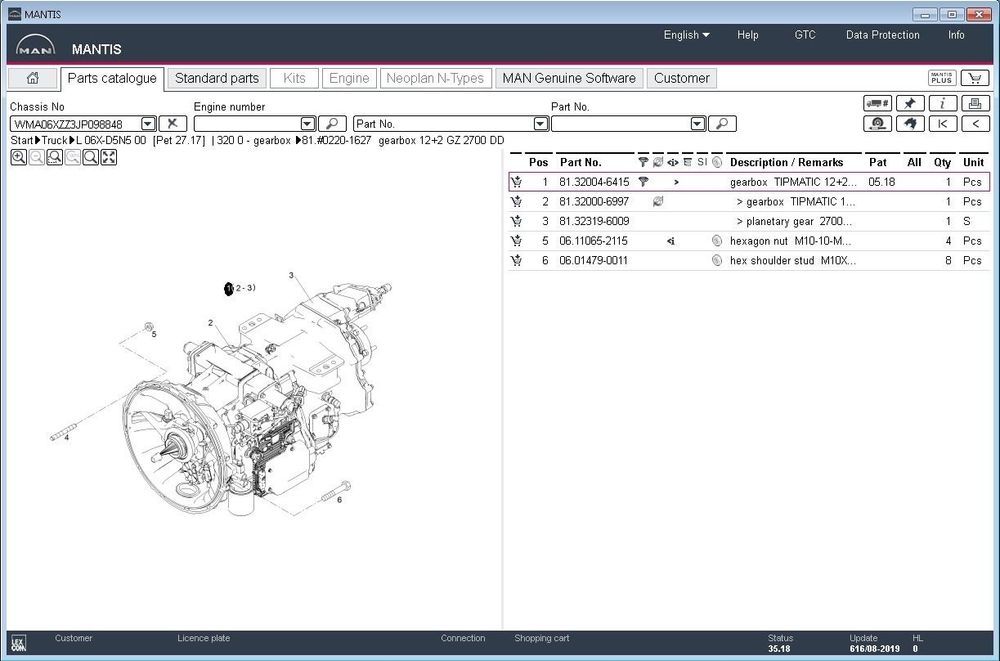The width and height of the screenshot is (1000, 661).
Task: Zoom in on the gearbox drawing
Action: coord(18,158)
